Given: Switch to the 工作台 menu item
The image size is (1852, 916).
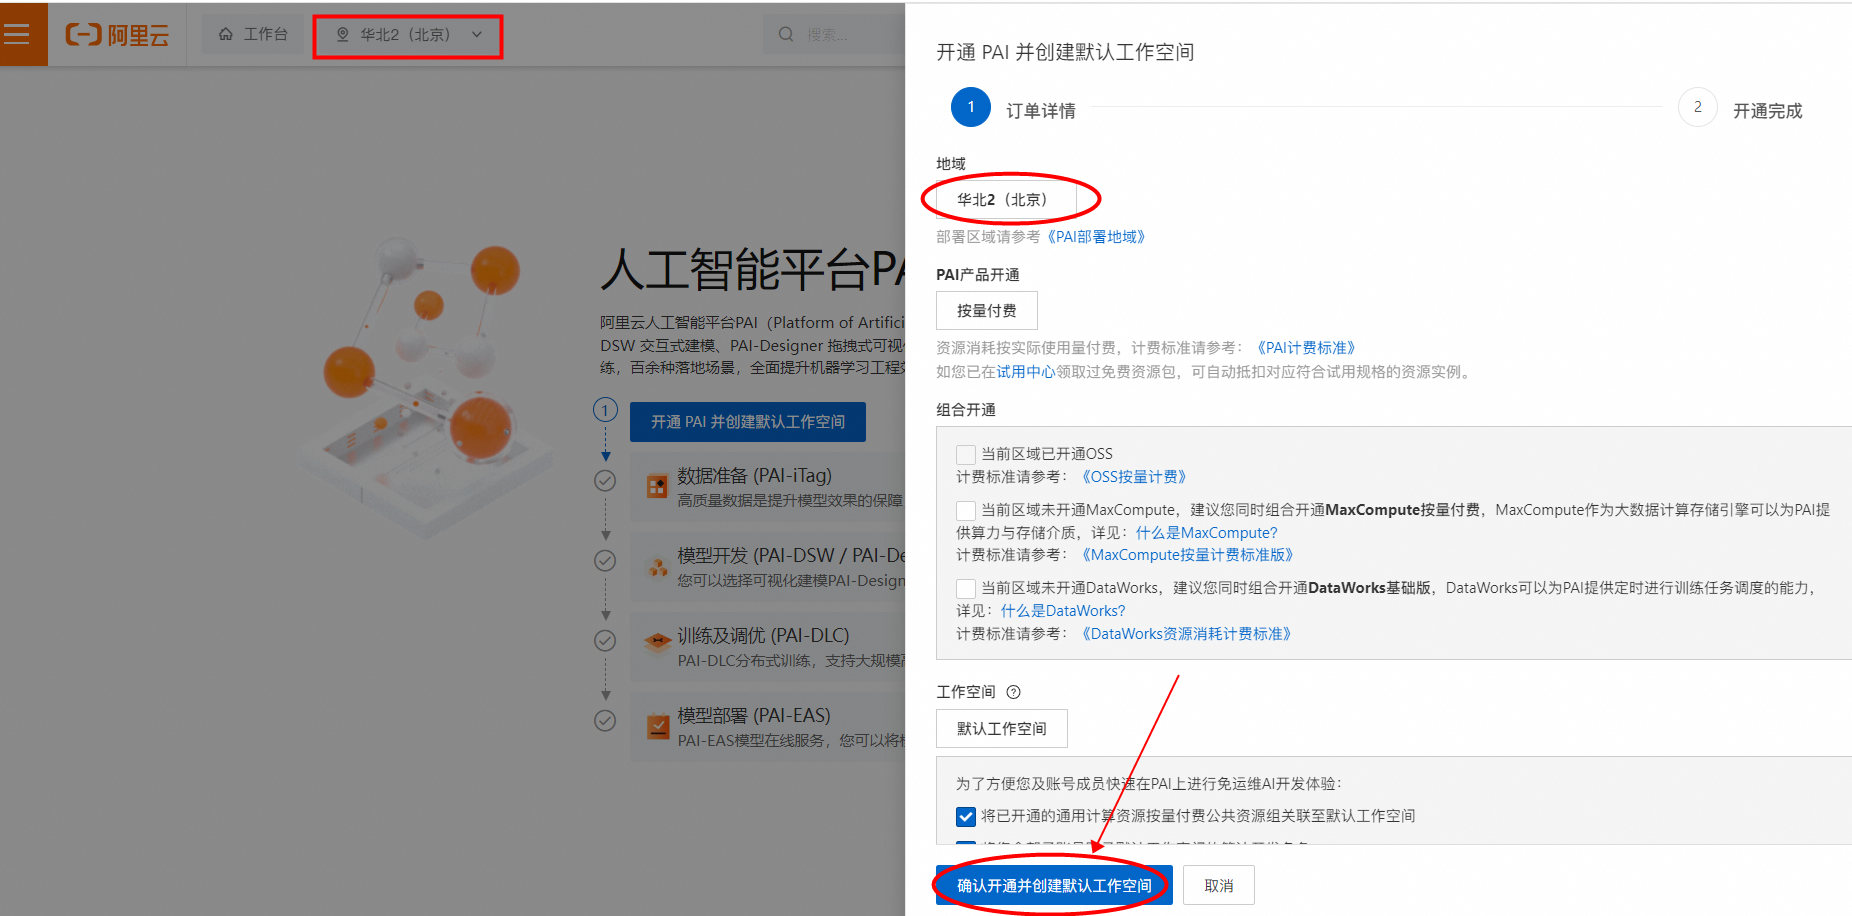Looking at the screenshot, I should coord(263,33).
